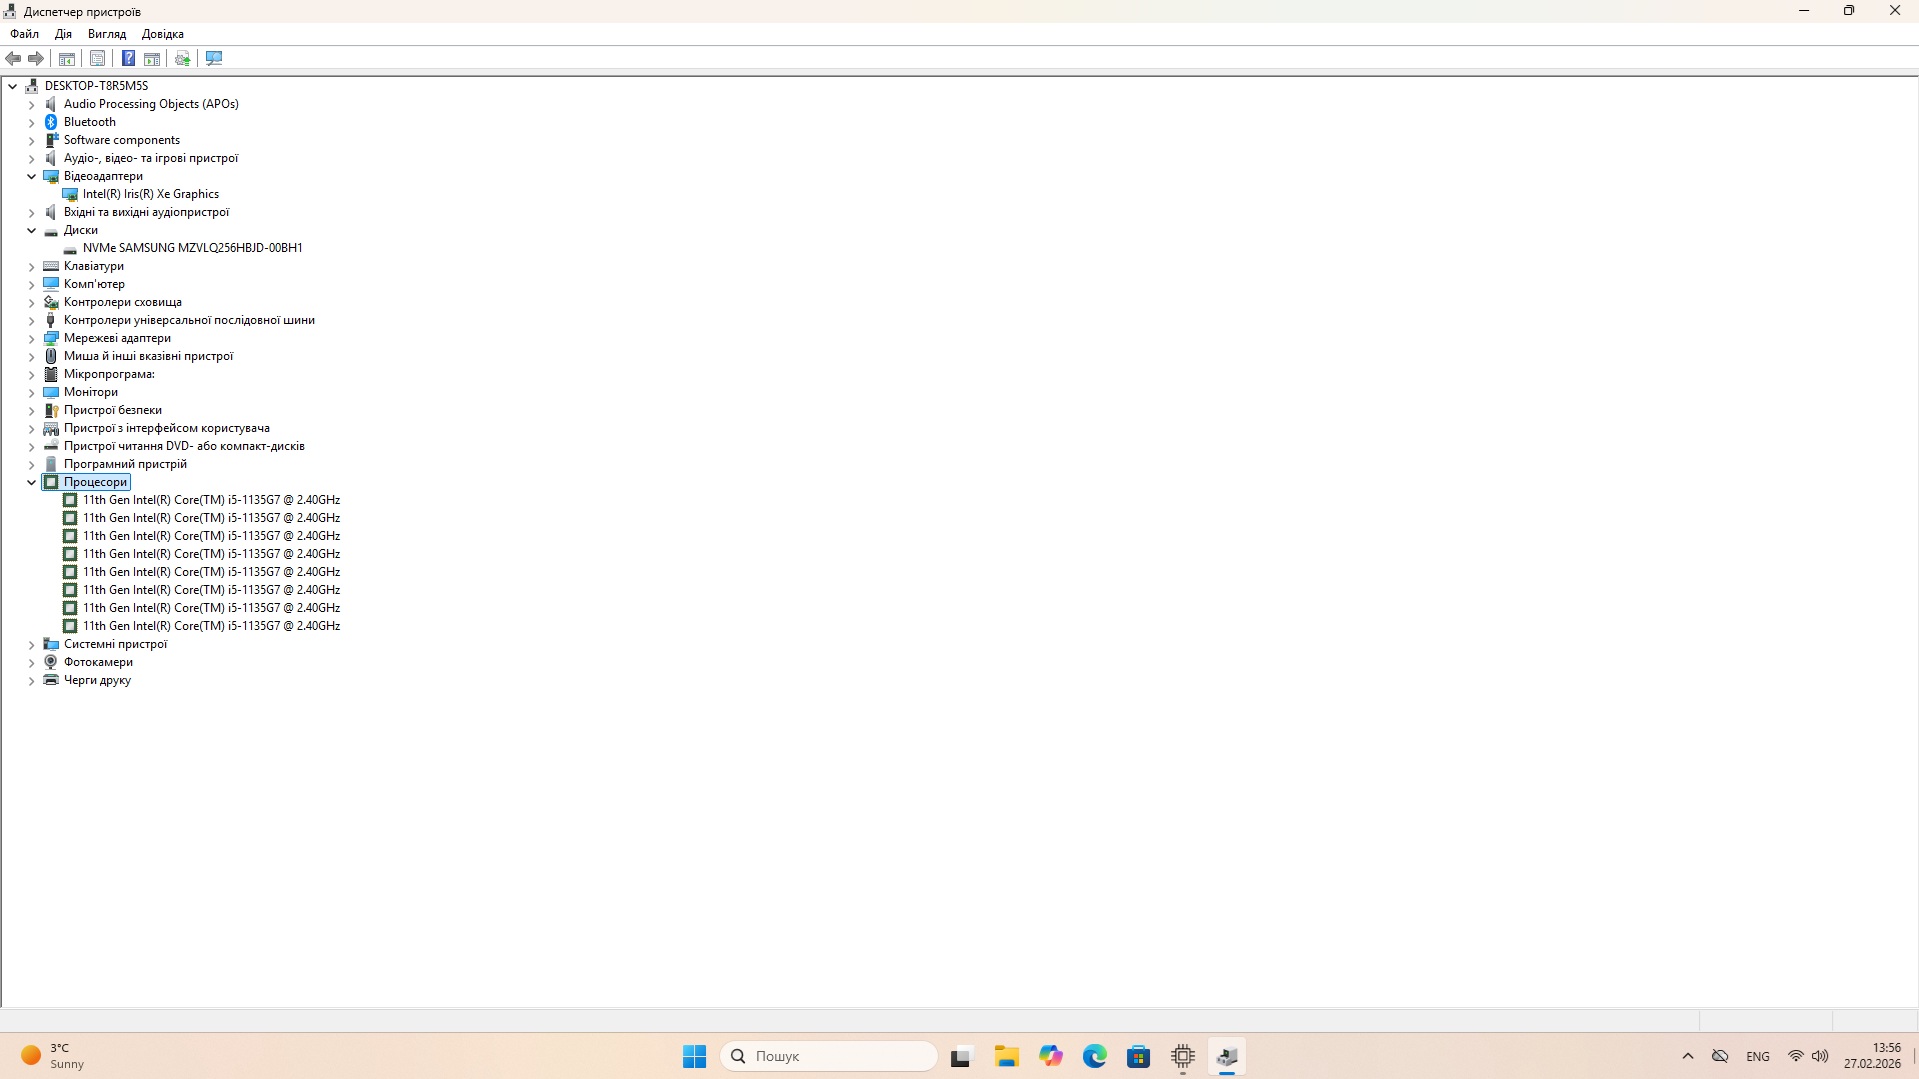Open File Explorer from the taskbar

point(1006,1056)
